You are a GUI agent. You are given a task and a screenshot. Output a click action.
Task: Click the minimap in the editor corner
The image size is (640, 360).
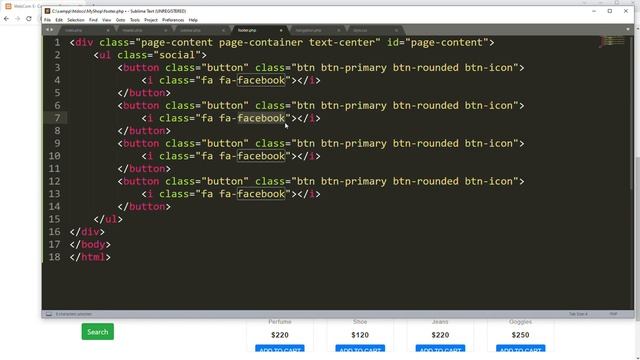click(611, 41)
